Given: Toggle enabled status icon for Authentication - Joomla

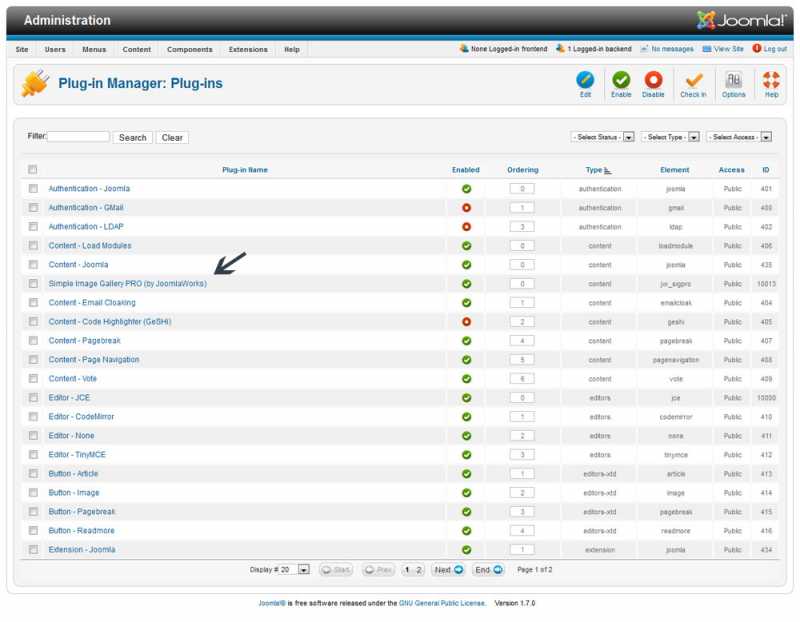Looking at the screenshot, I should click(x=466, y=189).
